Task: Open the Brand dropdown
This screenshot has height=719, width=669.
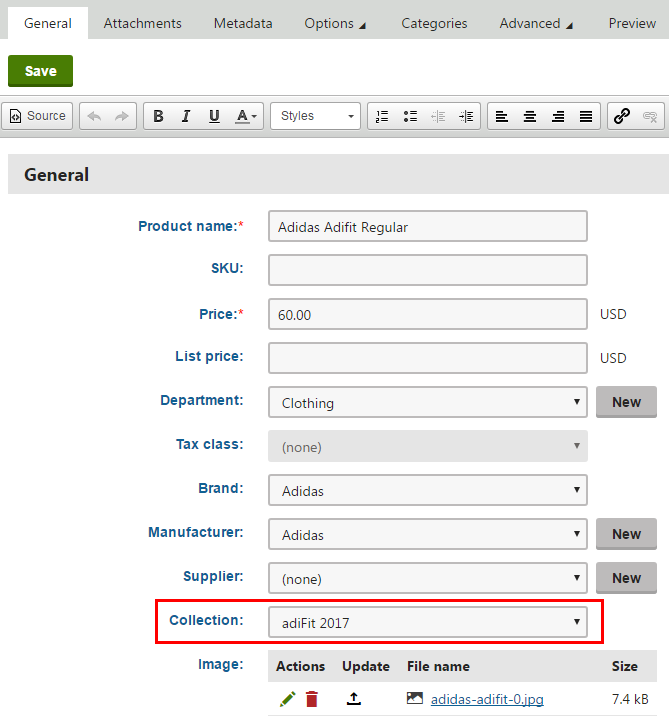Action: click(428, 490)
